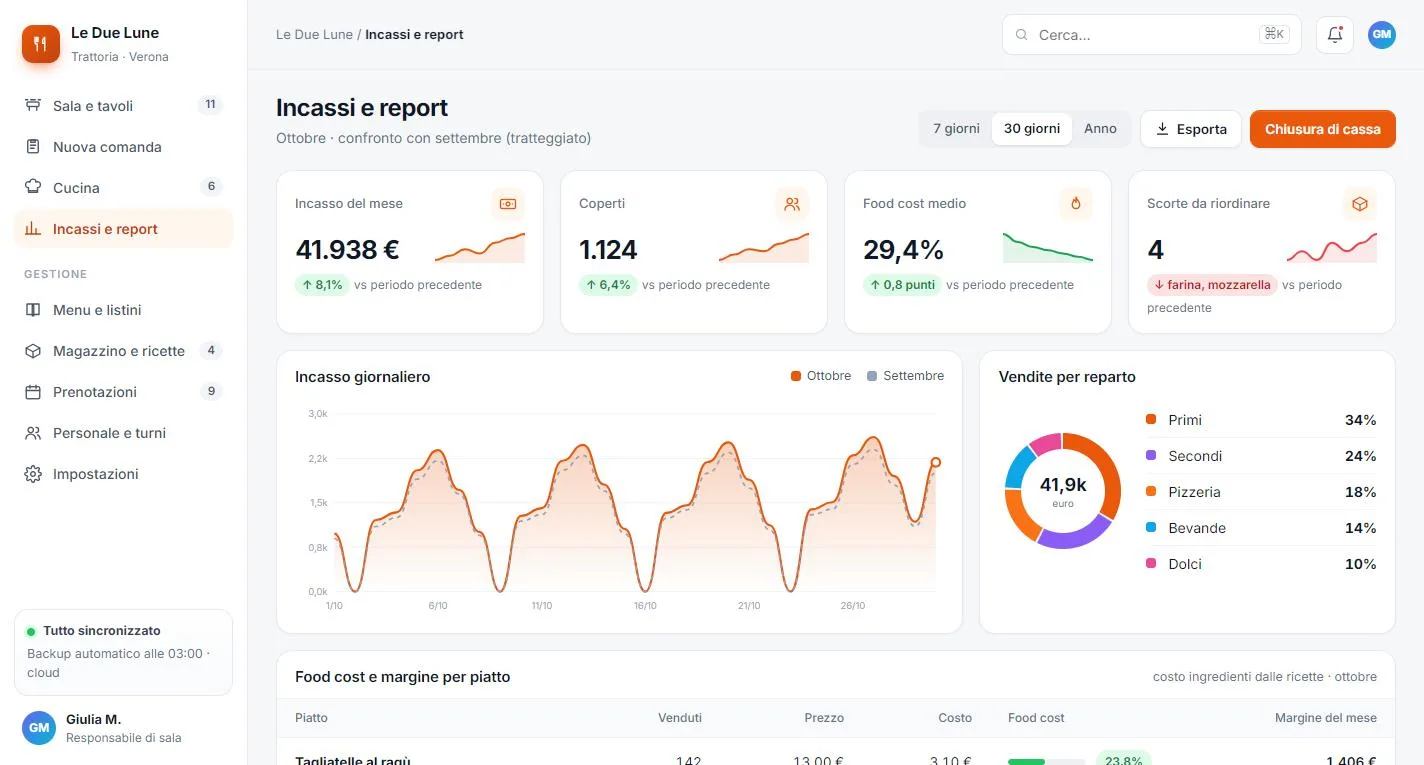Image resolution: width=1424 pixels, height=765 pixels.
Task: Switch the range to Anno
Action: pos(1100,129)
